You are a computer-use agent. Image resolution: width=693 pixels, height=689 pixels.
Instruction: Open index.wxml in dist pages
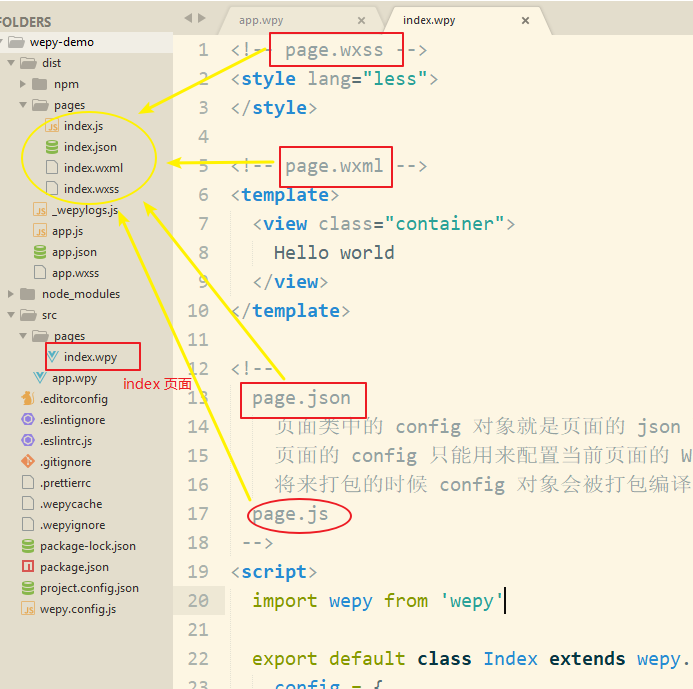[93, 168]
